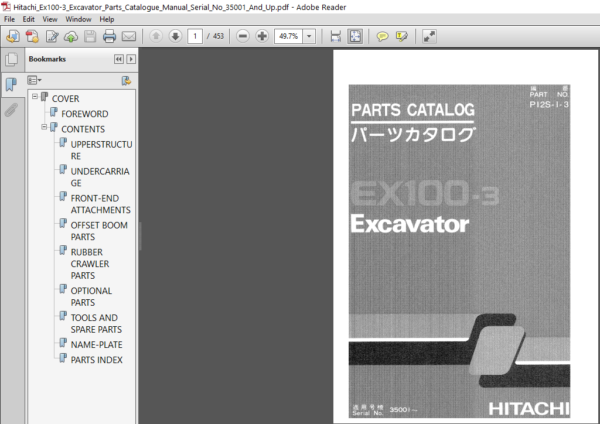Screen dimensions: 600x424
Task: Click the Sign or edit document icon
Action: click(x=52, y=36)
